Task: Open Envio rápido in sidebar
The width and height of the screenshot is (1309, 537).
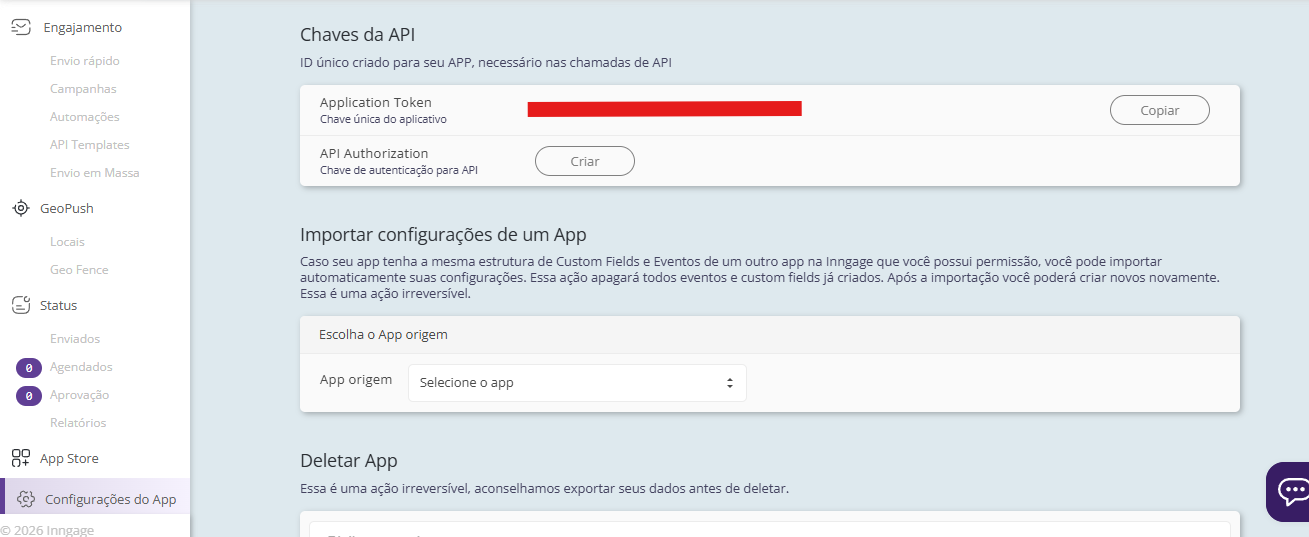Action: pyautogui.click(x=85, y=61)
